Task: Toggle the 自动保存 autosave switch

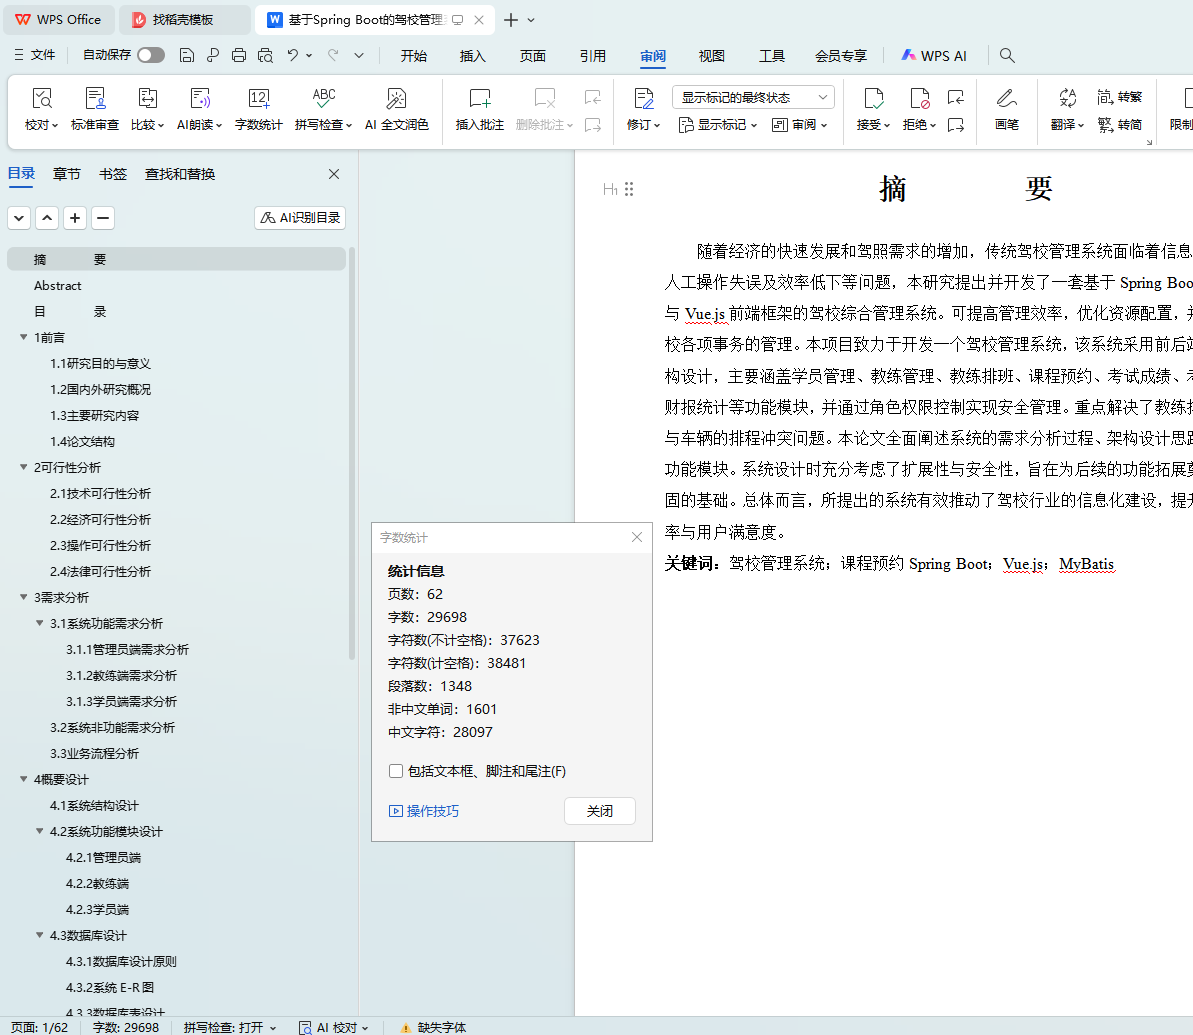Action: (x=151, y=55)
